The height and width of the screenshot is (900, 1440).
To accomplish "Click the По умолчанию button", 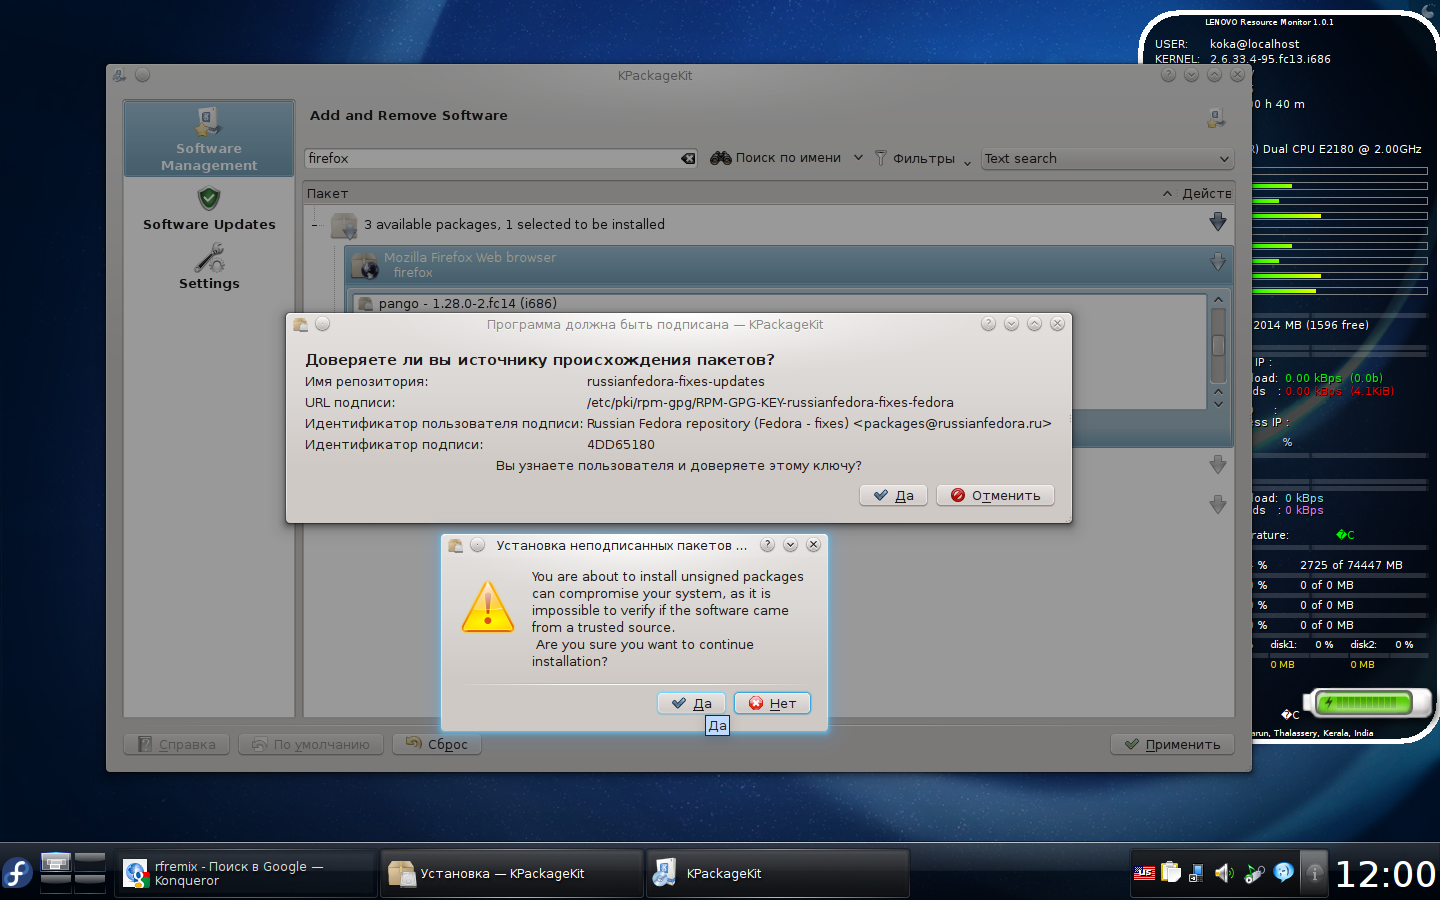I will tap(311, 744).
